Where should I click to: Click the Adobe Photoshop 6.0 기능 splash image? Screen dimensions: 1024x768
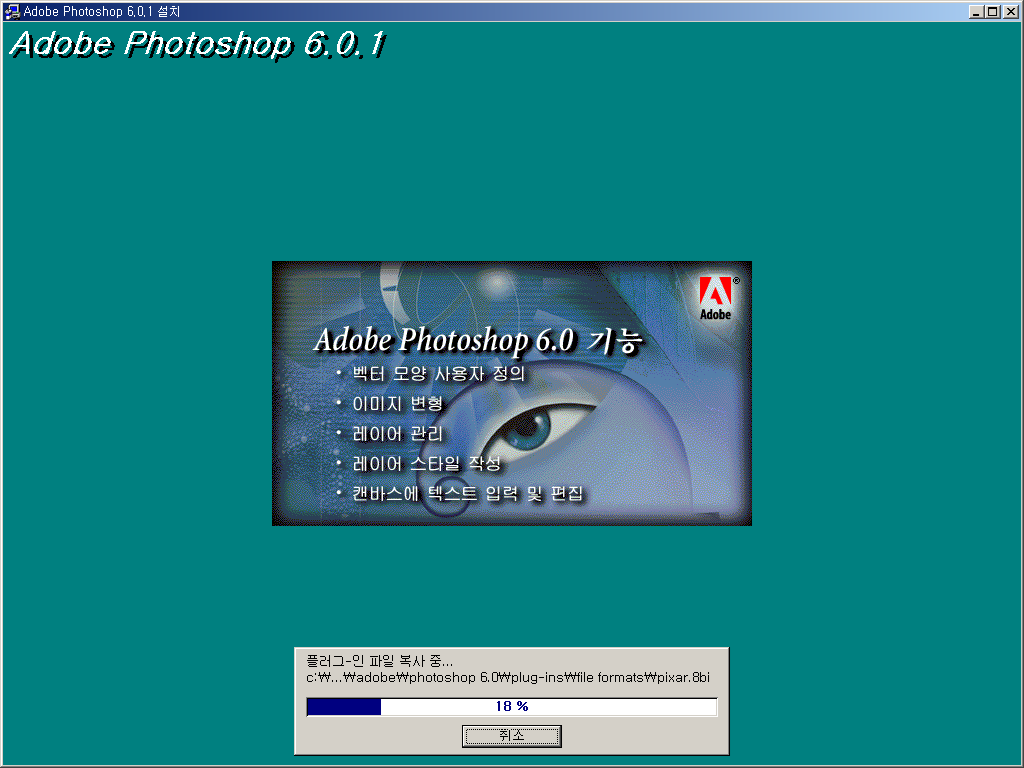tap(511, 393)
